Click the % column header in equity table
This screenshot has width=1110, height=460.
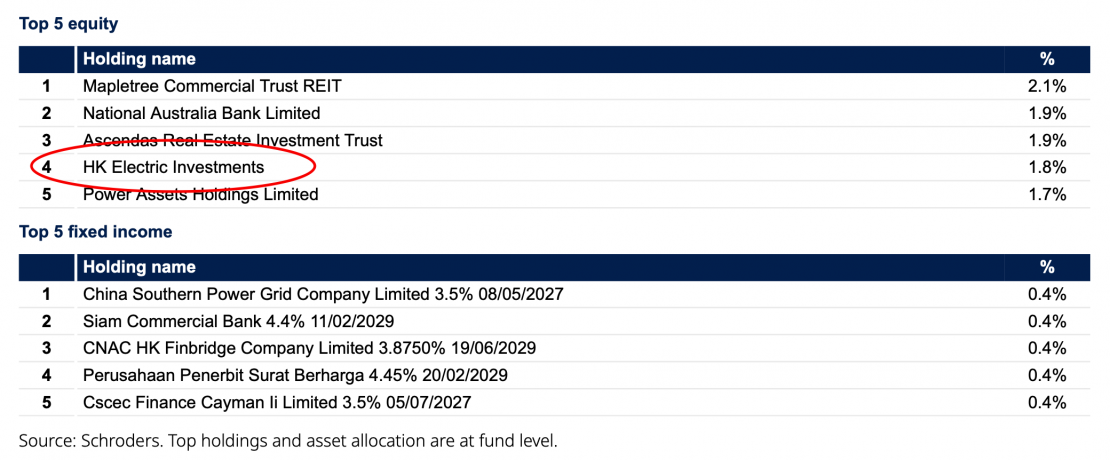point(1047,59)
